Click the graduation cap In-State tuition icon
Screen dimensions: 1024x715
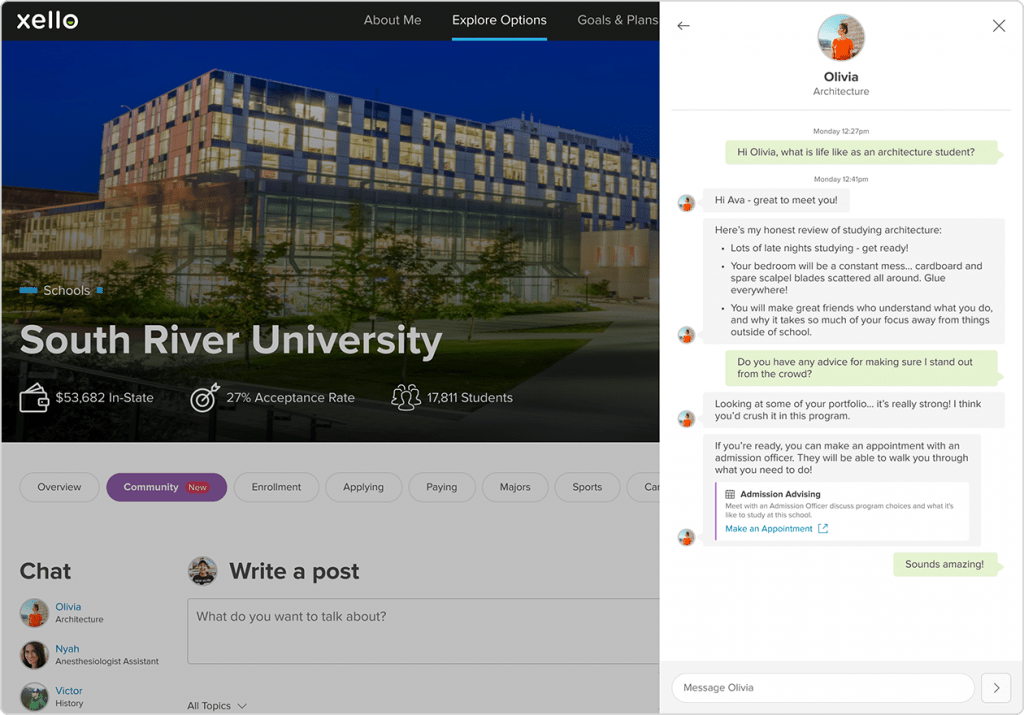pyautogui.click(x=33, y=397)
